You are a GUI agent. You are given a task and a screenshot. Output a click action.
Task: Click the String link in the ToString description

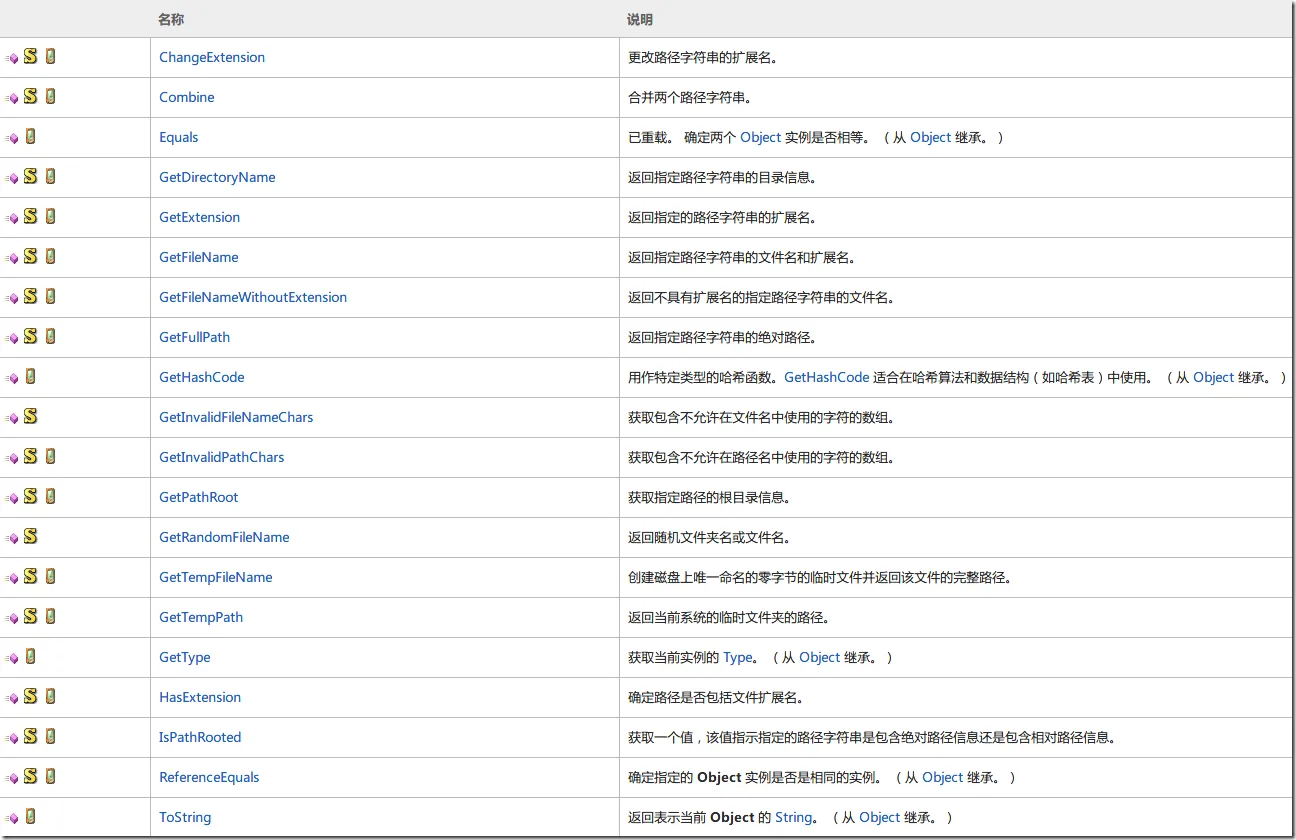point(794,817)
